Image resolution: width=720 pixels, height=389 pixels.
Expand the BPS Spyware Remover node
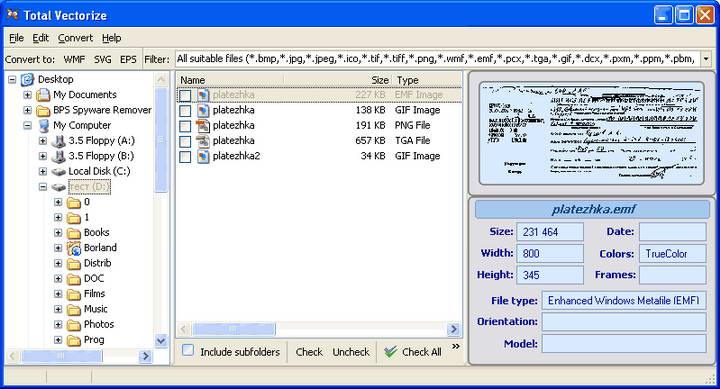[x=28, y=110]
